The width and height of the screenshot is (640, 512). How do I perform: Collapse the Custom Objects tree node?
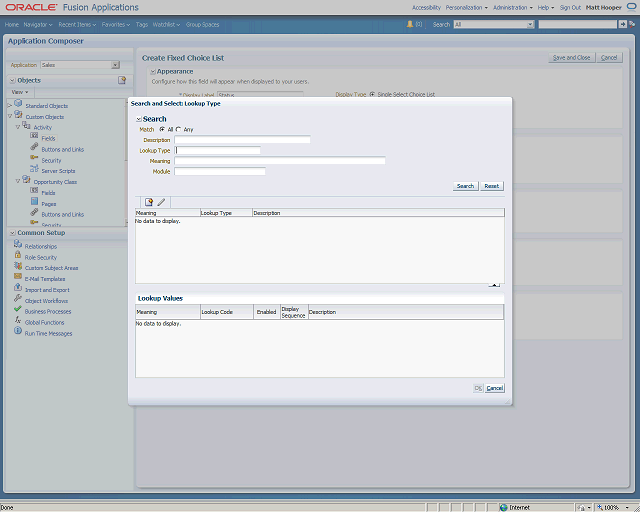pyautogui.click(x=10, y=116)
